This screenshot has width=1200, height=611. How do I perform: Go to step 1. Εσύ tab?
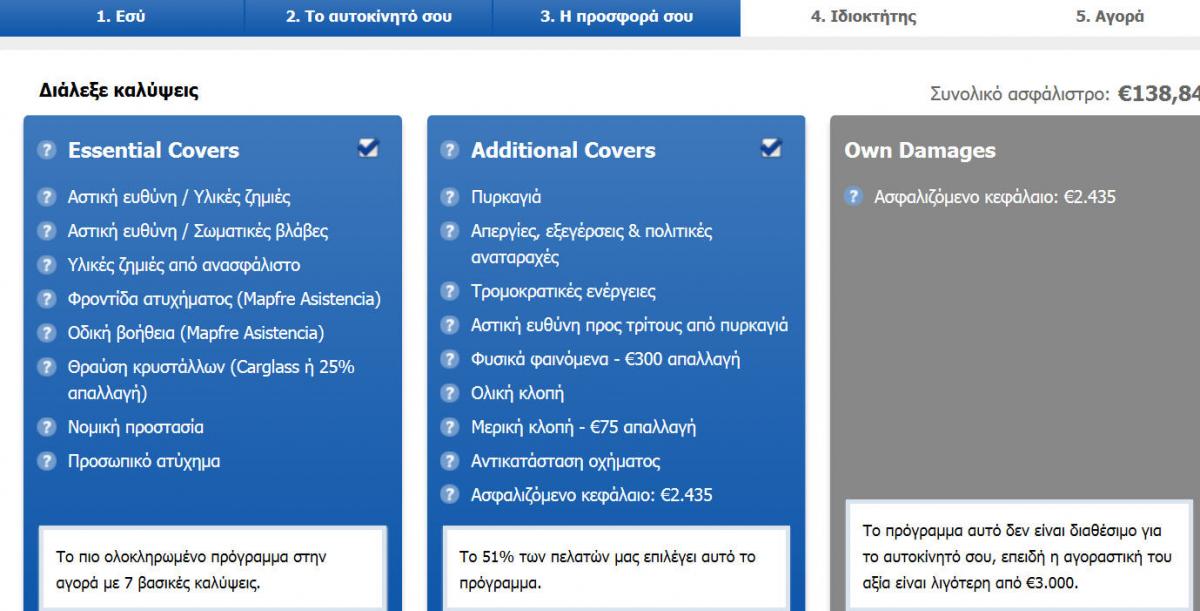pos(122,17)
